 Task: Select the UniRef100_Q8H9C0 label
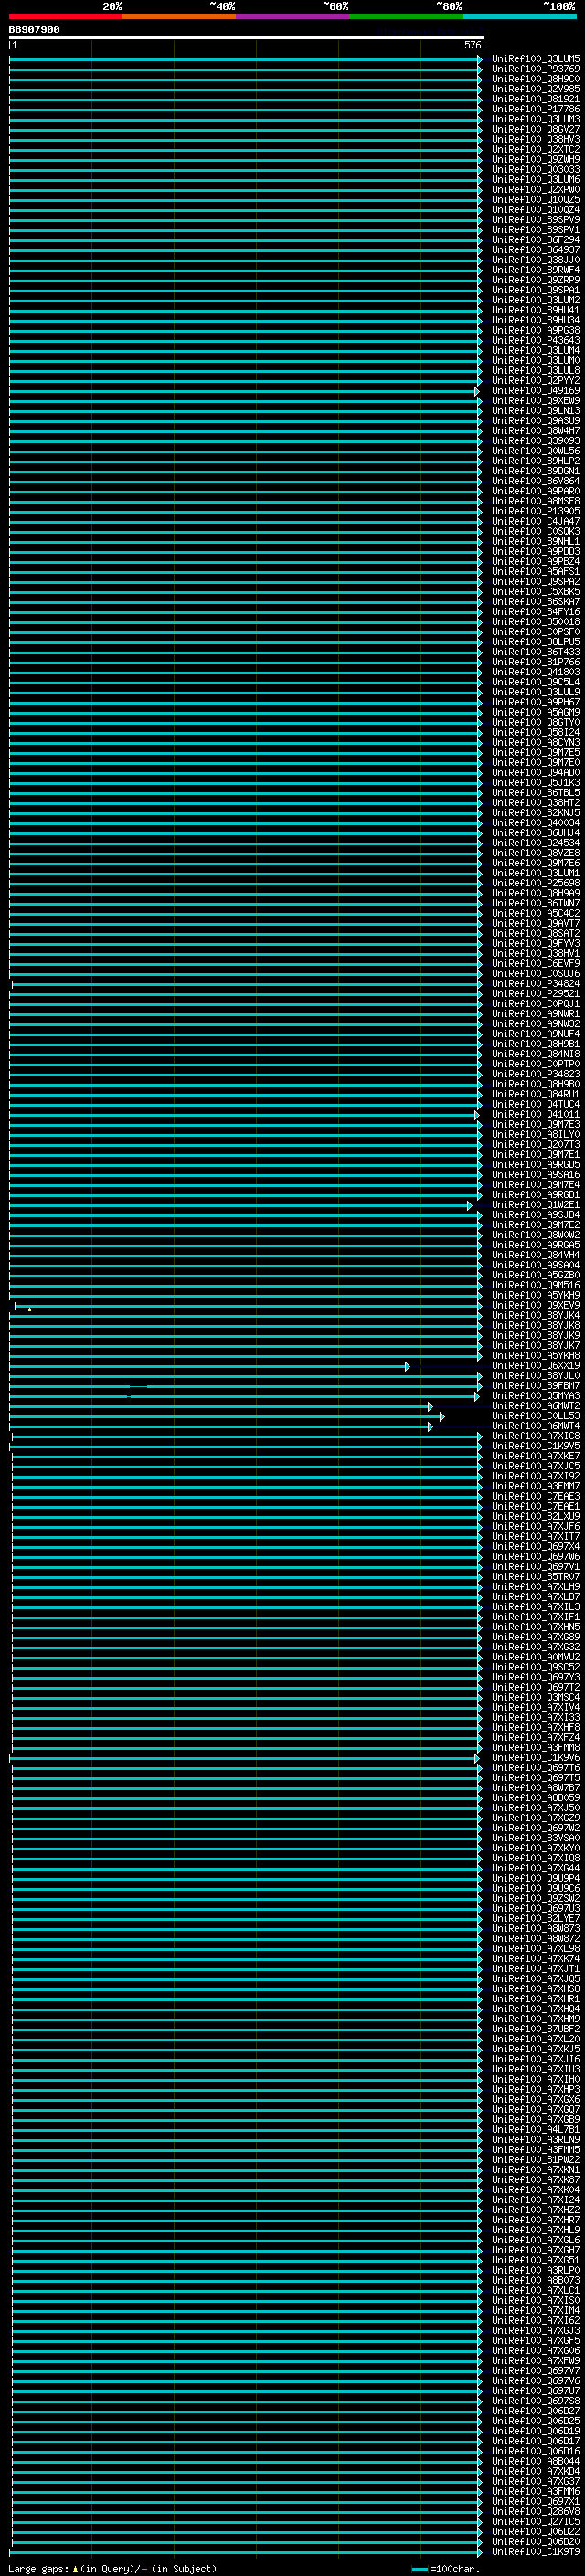coord(536,79)
